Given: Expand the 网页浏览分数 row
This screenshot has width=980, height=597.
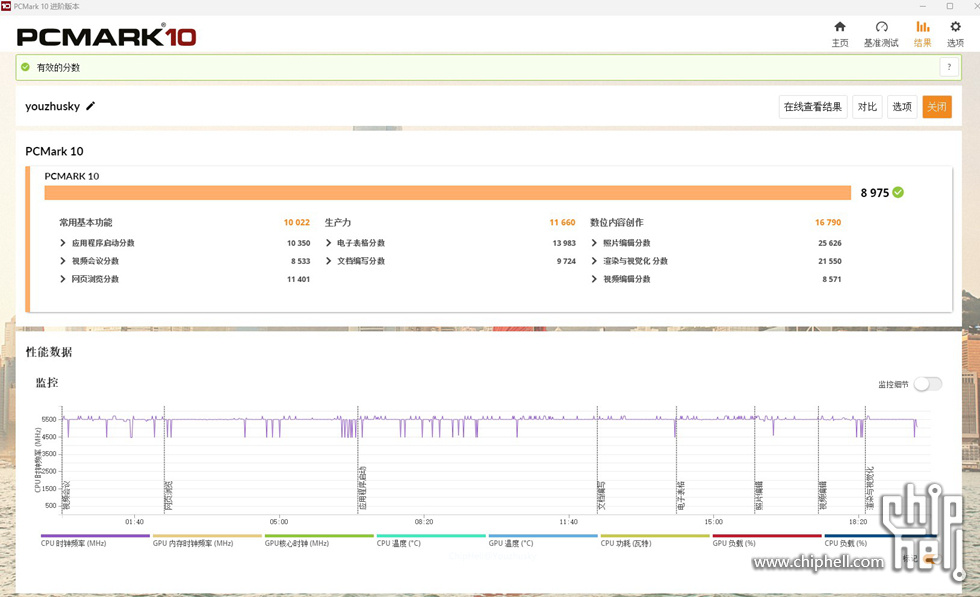Looking at the screenshot, I should (x=62, y=279).
